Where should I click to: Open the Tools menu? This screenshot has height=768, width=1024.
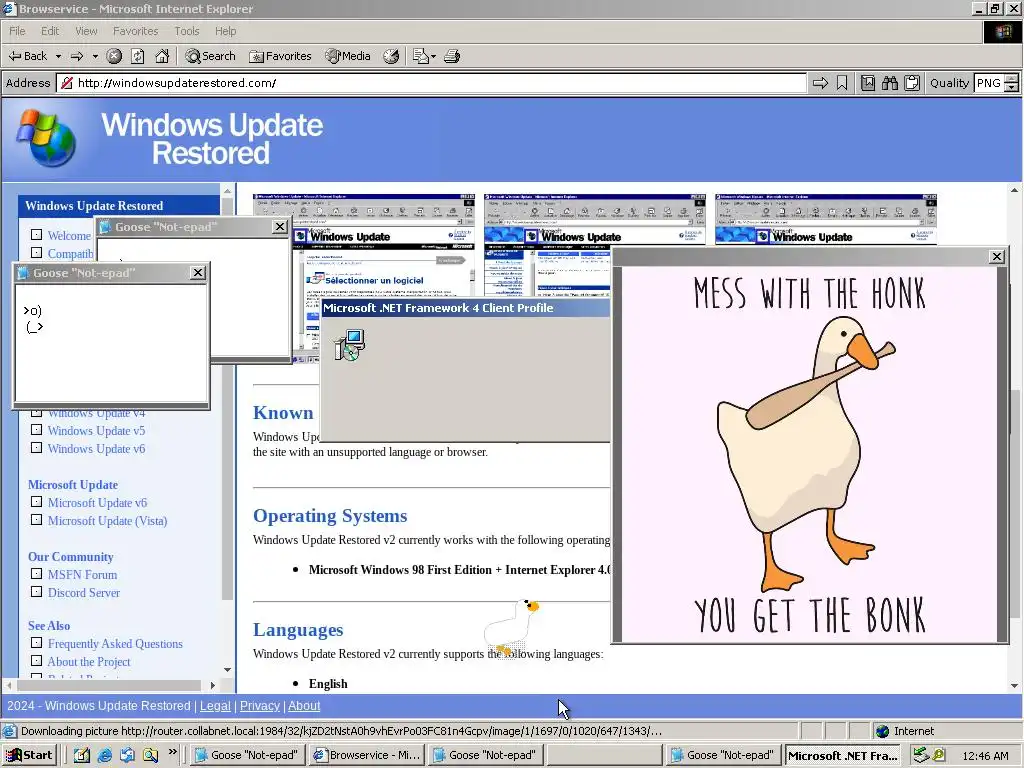[186, 31]
